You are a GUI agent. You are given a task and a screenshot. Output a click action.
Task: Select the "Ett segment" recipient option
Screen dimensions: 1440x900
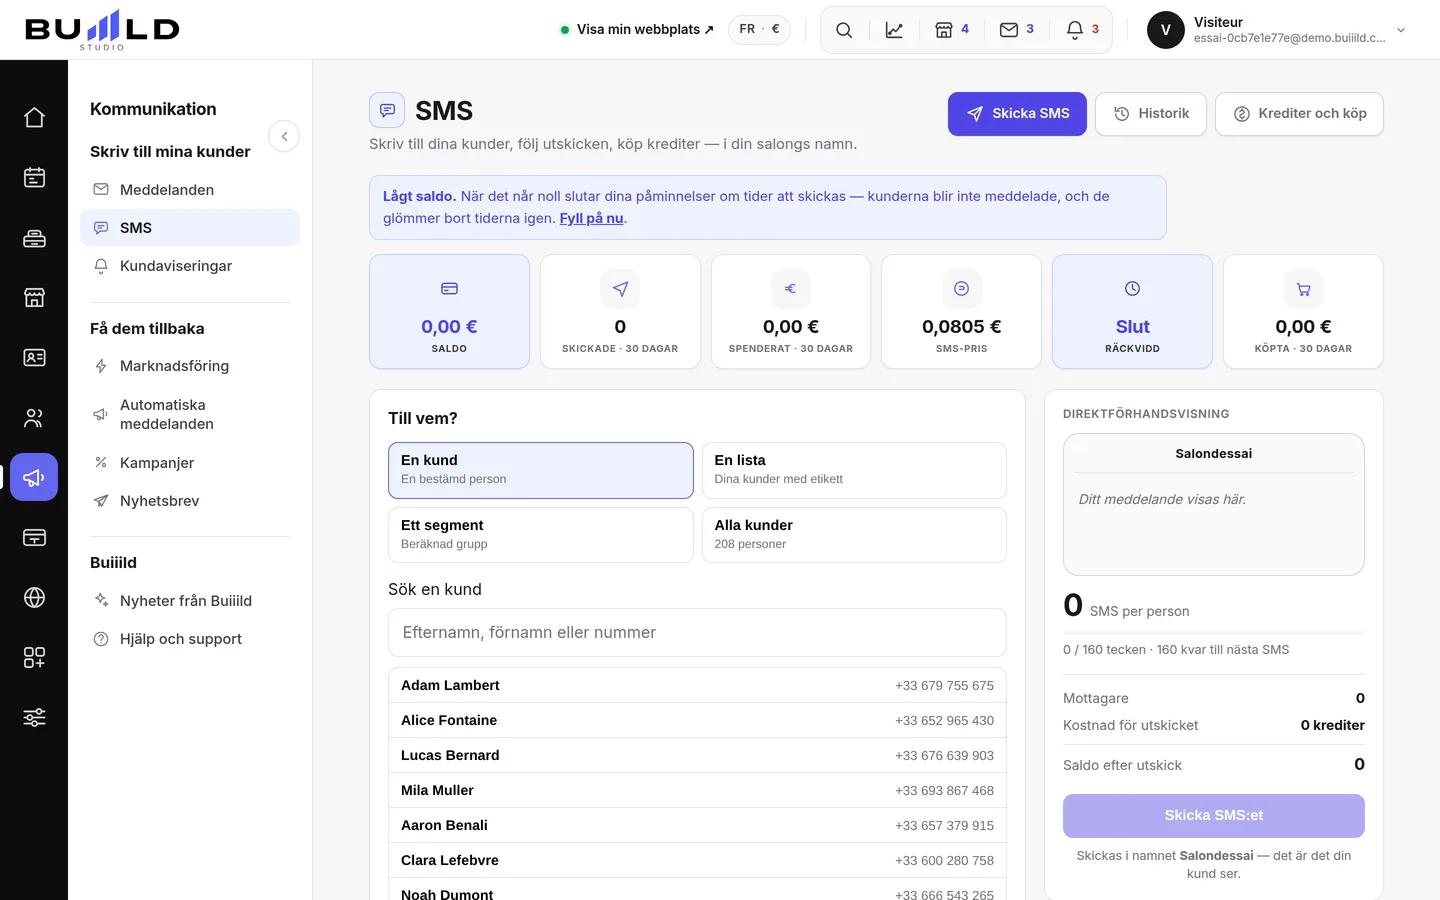point(540,535)
